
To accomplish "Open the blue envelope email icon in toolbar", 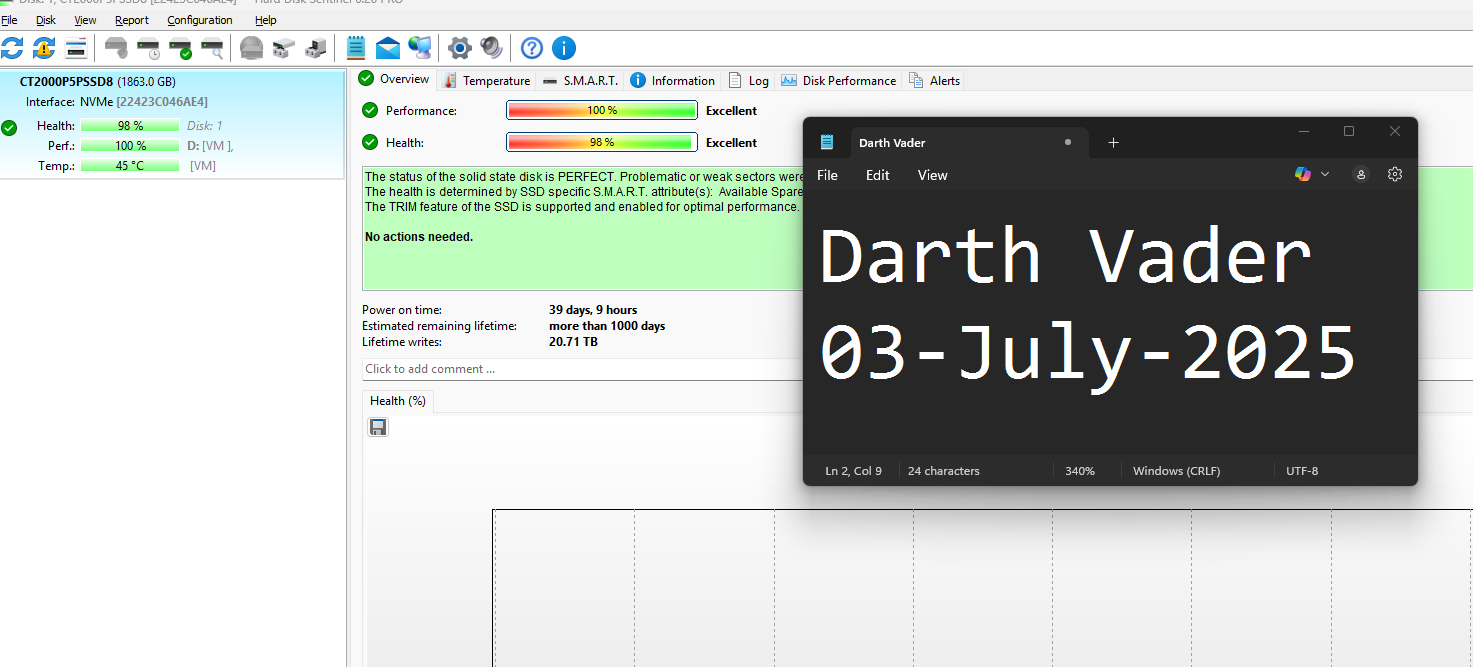I will tap(387, 47).
